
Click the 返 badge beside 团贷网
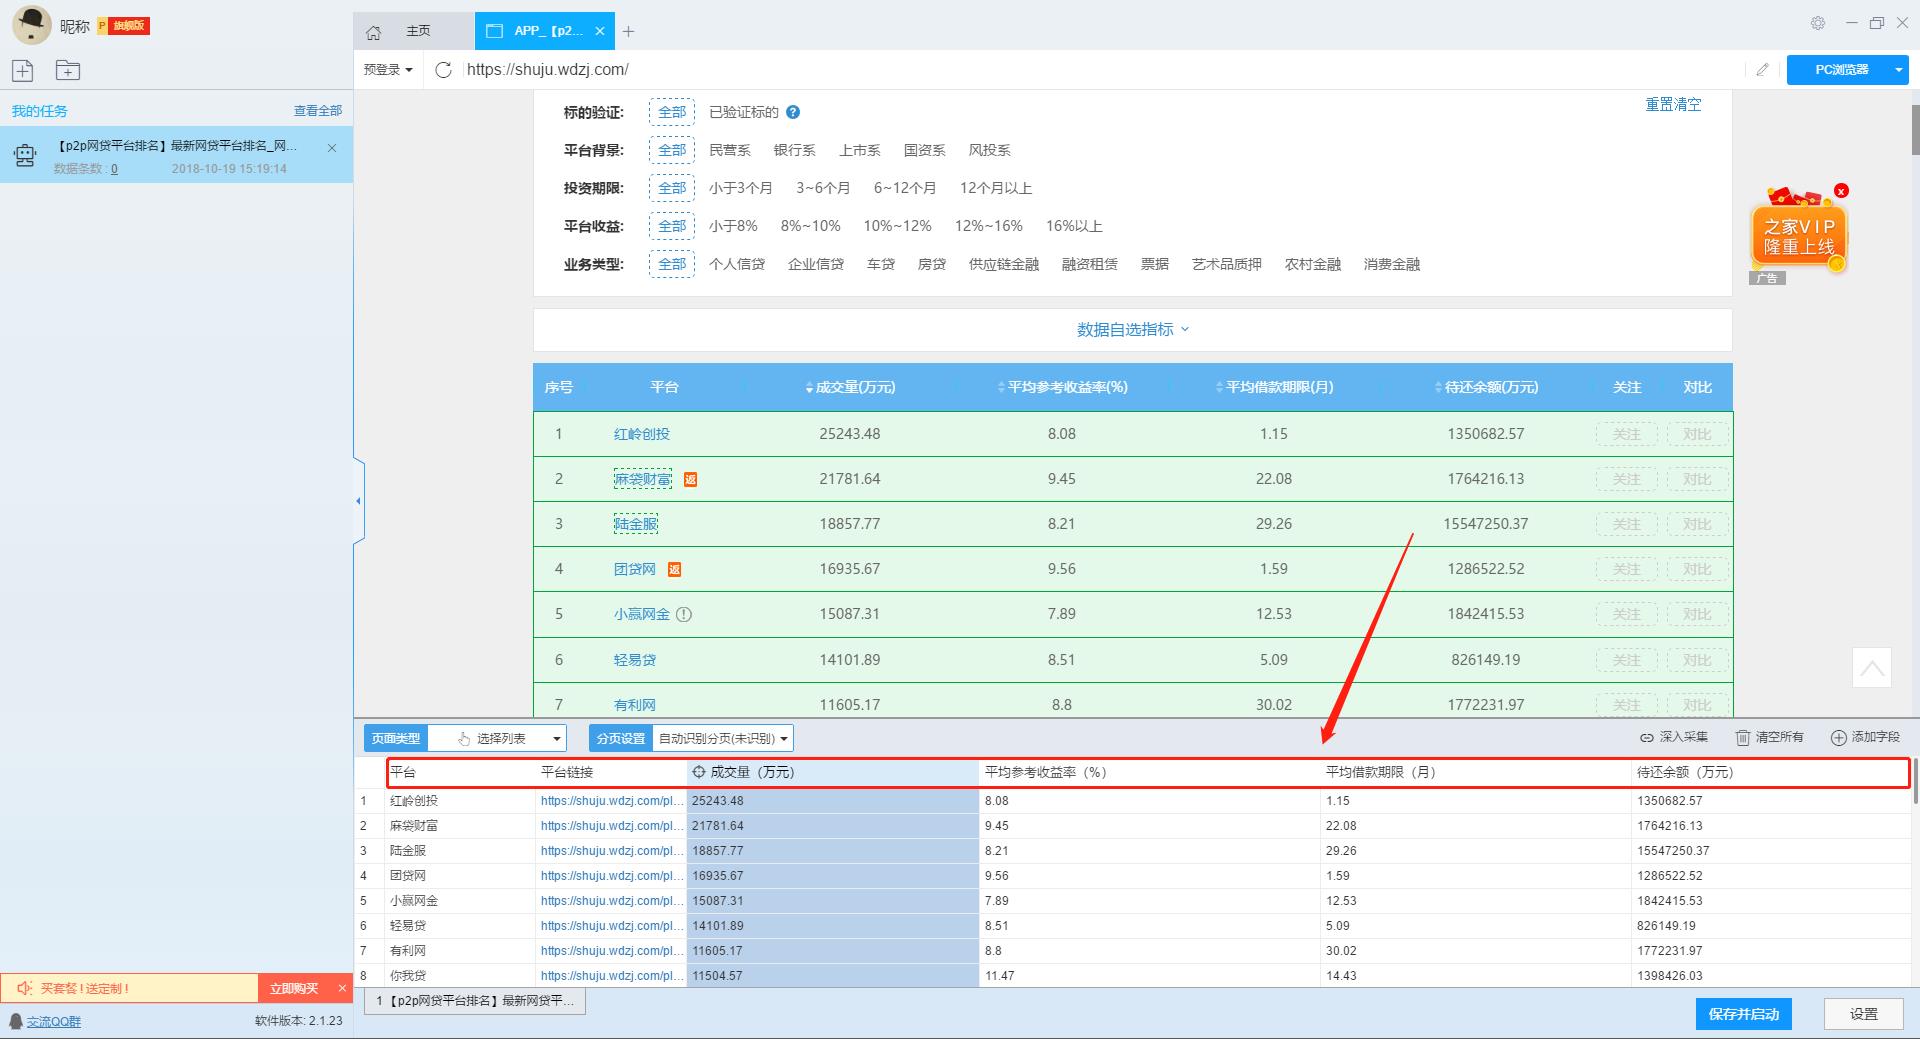[674, 570]
